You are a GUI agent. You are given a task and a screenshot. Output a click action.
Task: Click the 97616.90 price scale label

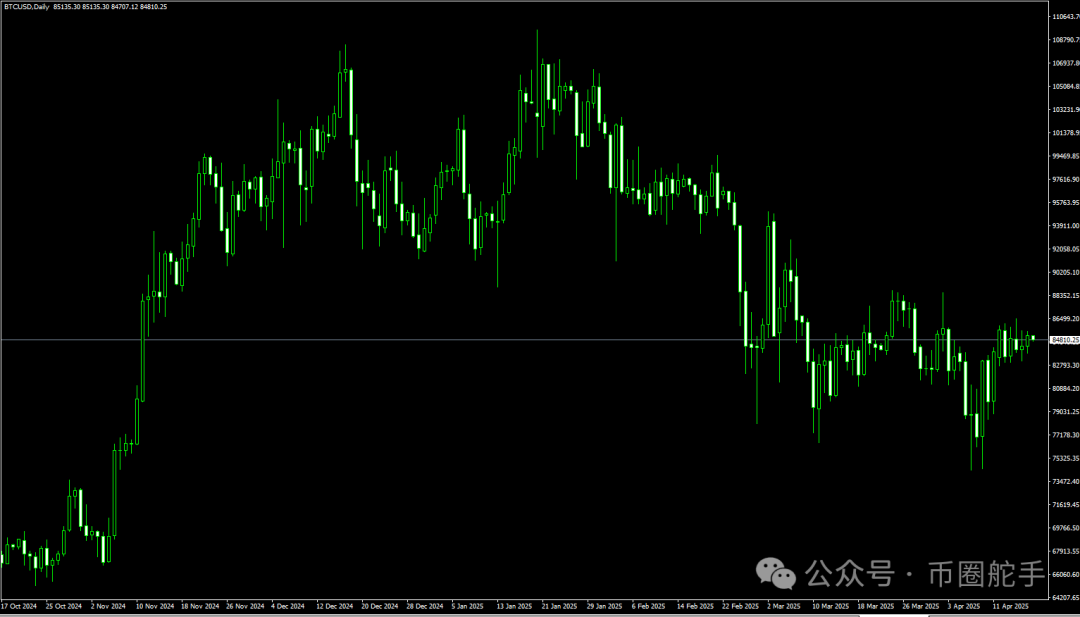[1065, 180]
